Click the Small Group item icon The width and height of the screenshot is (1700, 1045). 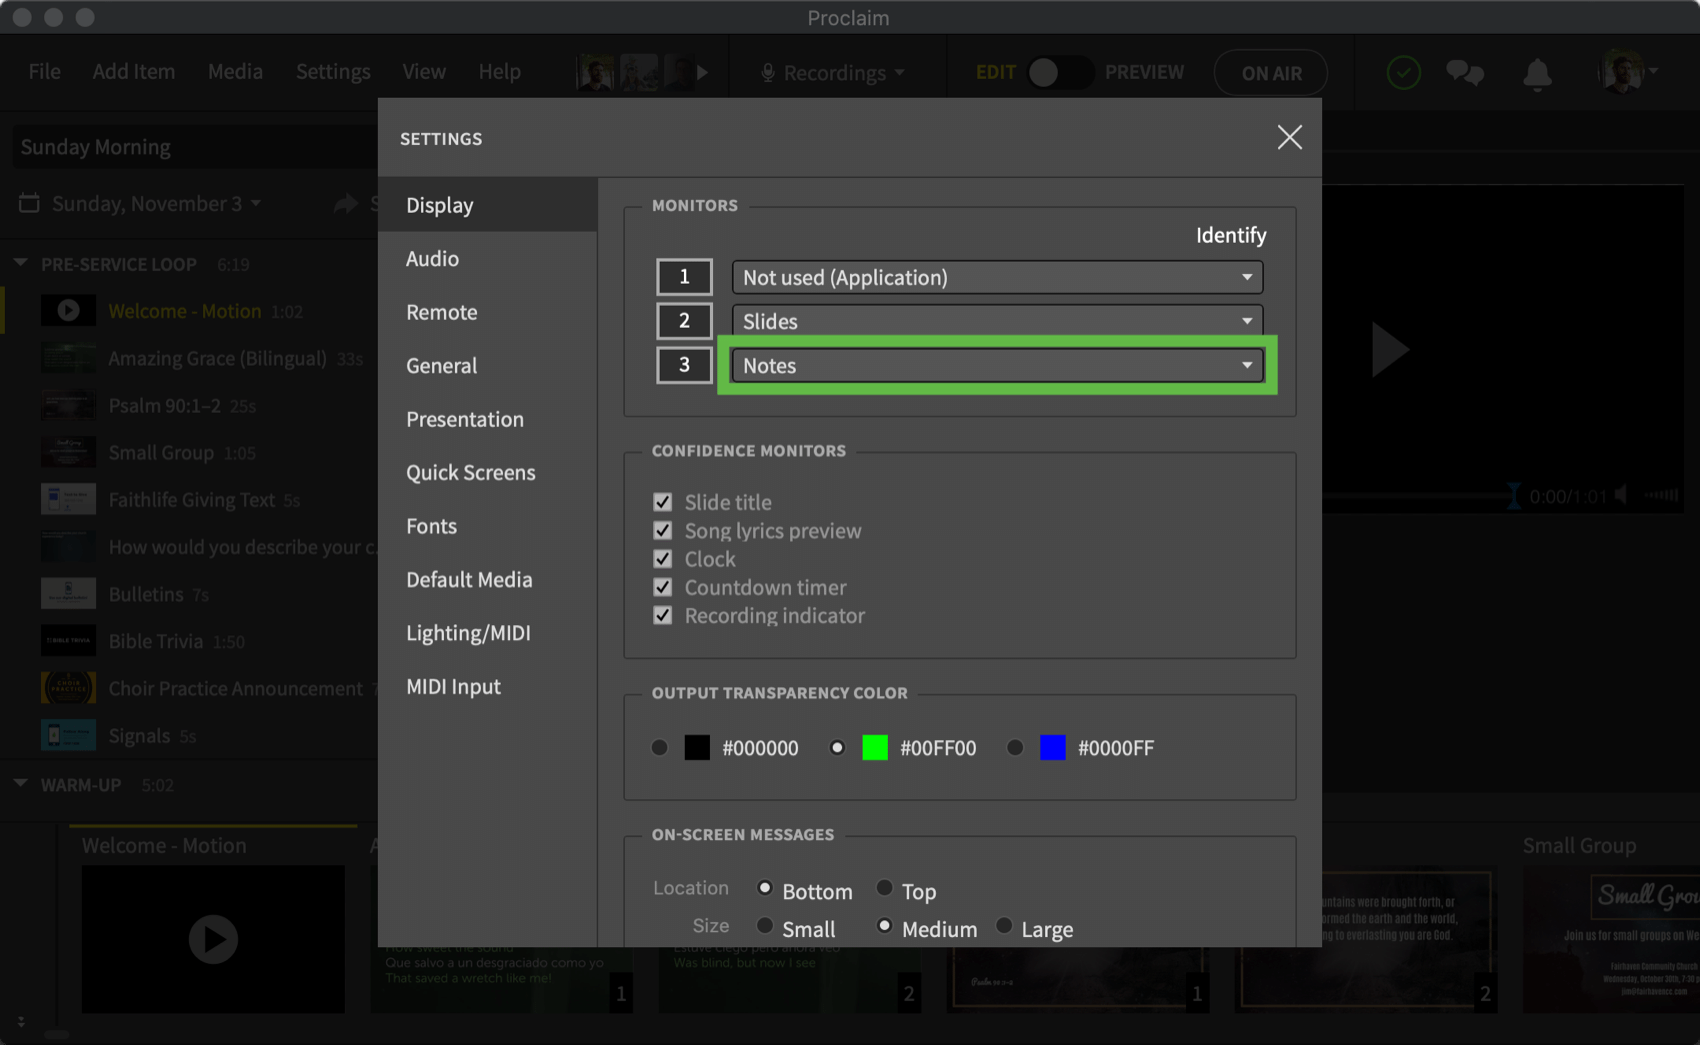pos(68,452)
